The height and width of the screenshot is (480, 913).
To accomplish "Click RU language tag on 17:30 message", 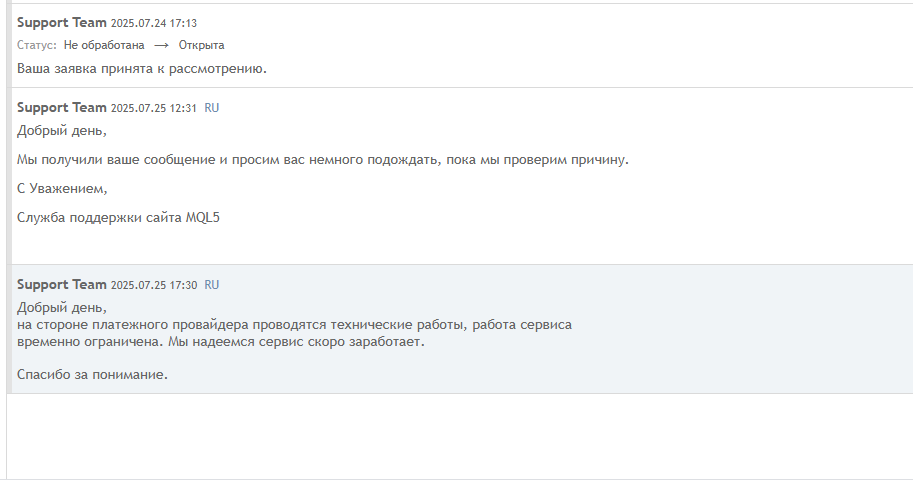I will 212,285.
